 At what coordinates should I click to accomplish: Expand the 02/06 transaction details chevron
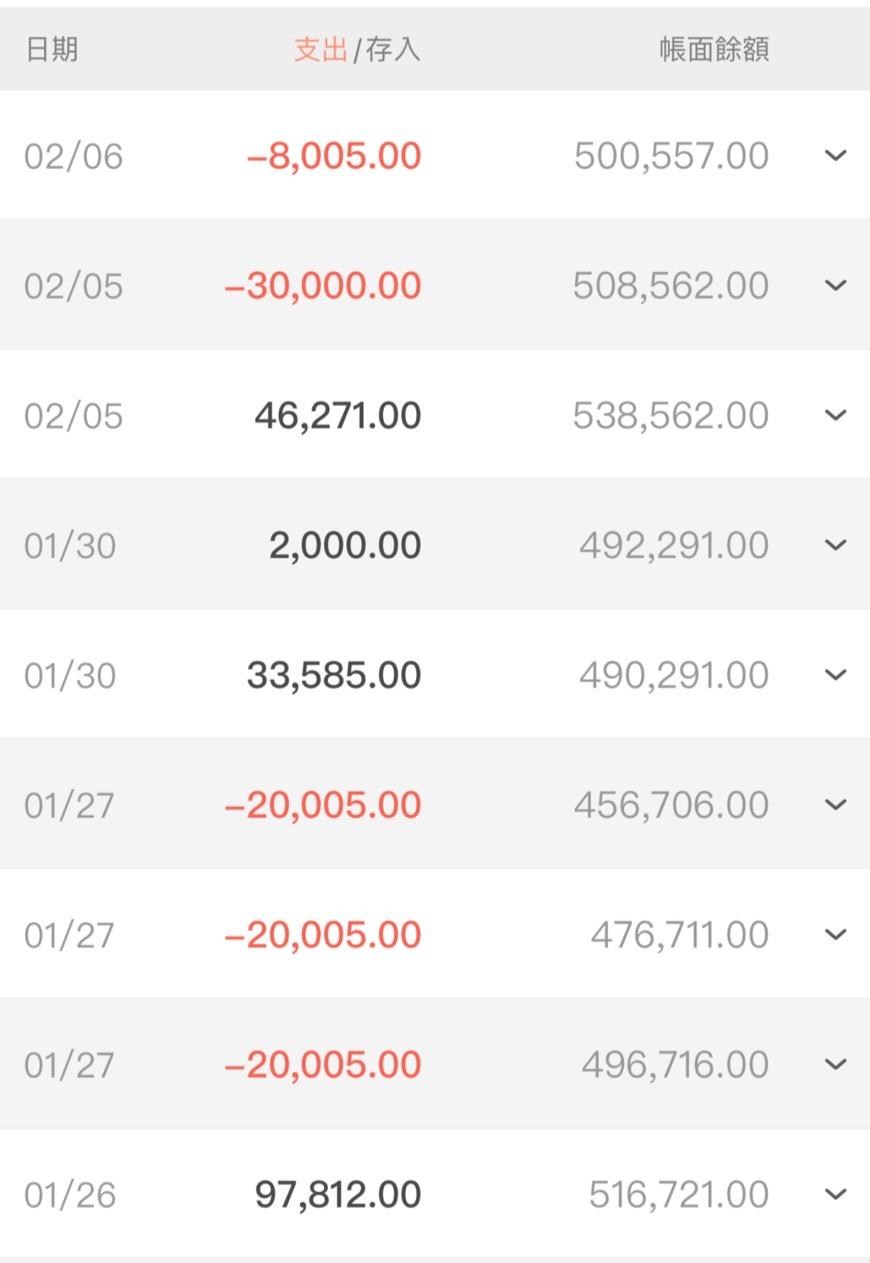[835, 155]
